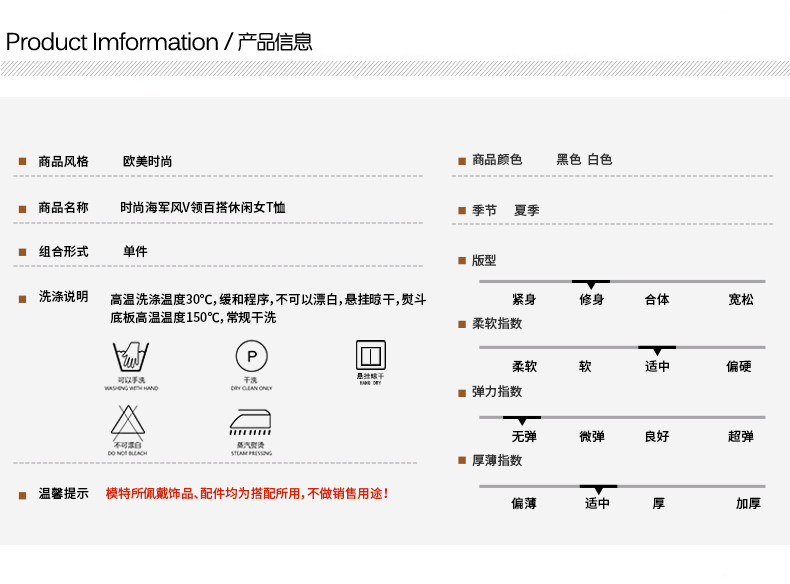Click the caption 'DO NOT BLEACH'
This screenshot has height=584, width=790.
(127, 453)
